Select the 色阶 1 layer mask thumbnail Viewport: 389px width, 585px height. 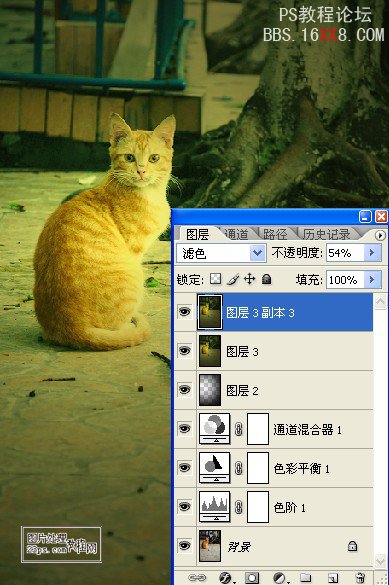[x=258, y=507]
